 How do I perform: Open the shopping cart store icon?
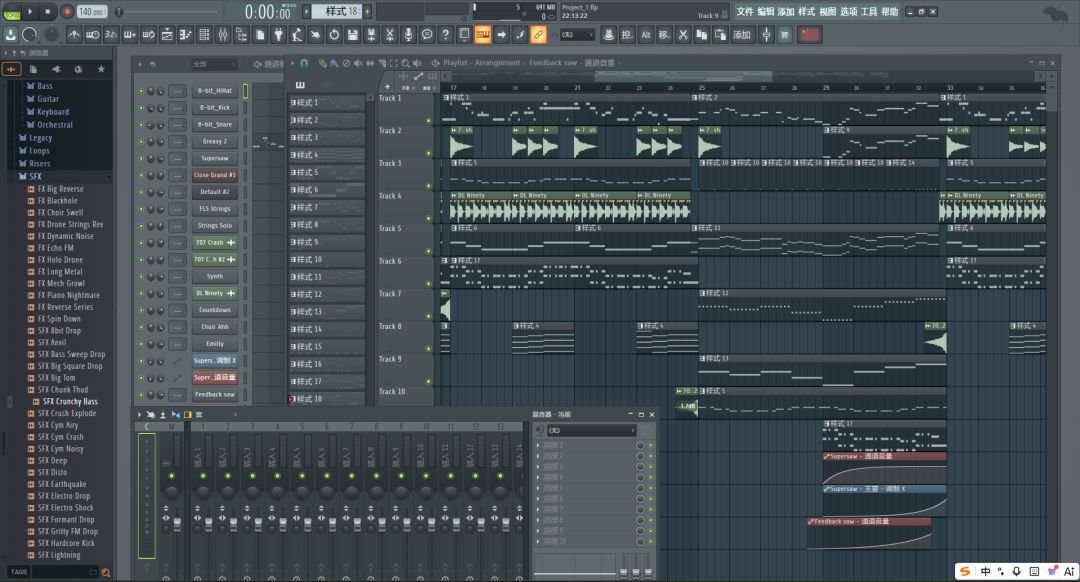tap(785, 34)
